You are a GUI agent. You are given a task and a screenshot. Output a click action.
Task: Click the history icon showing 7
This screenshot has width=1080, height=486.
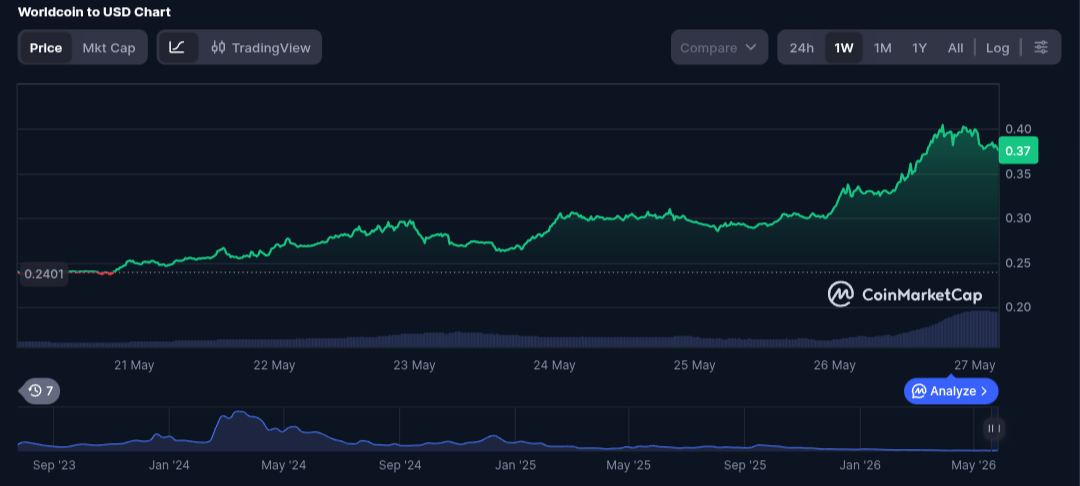click(x=41, y=392)
